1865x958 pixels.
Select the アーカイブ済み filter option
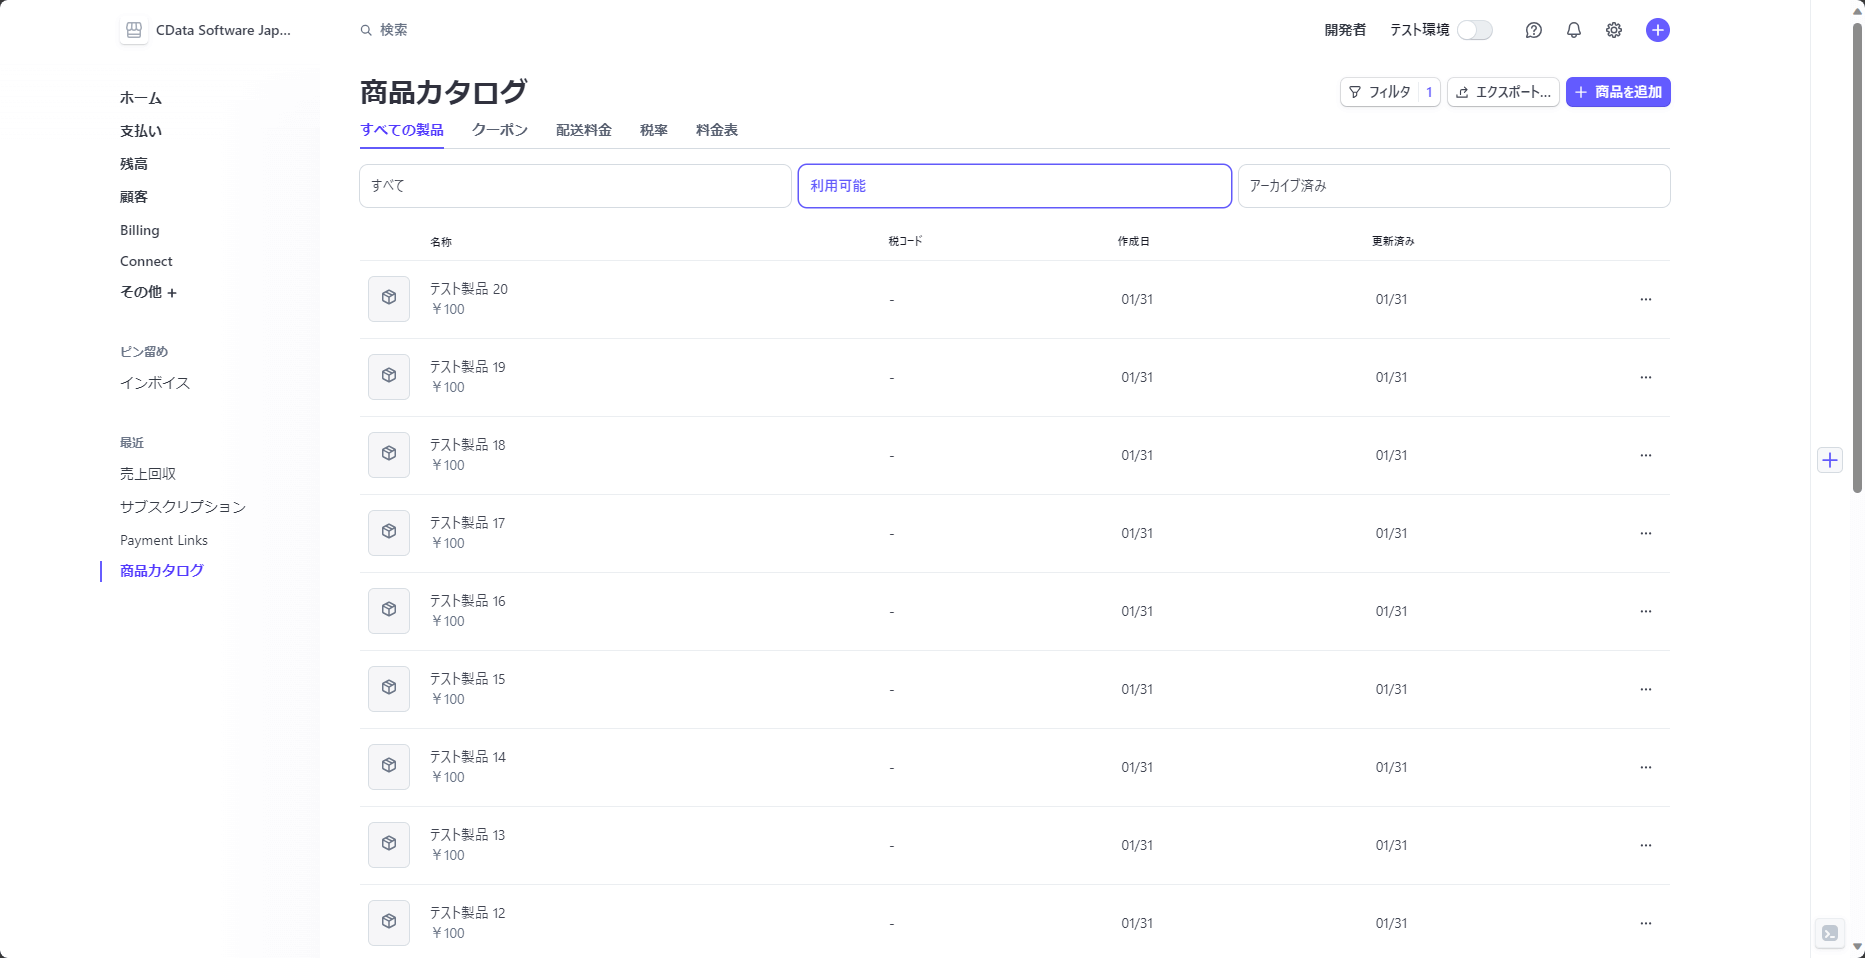tap(1453, 186)
